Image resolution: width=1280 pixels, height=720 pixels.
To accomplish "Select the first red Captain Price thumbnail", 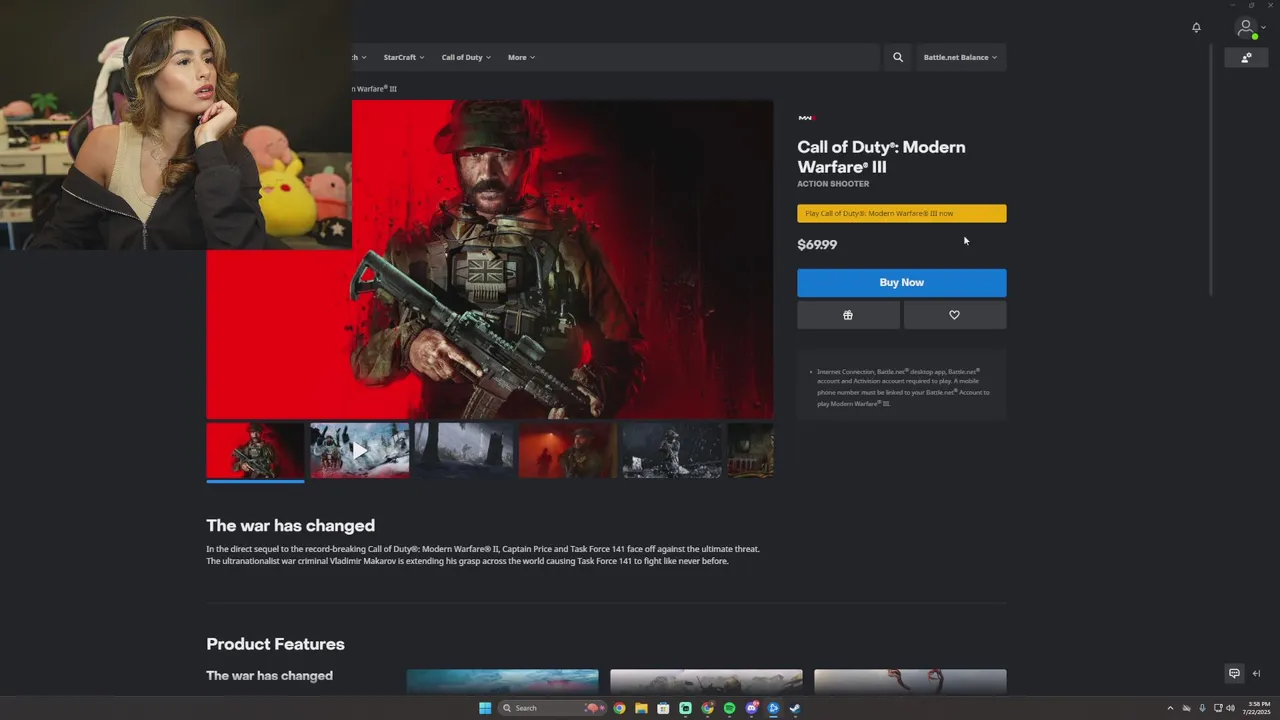I will pos(255,450).
